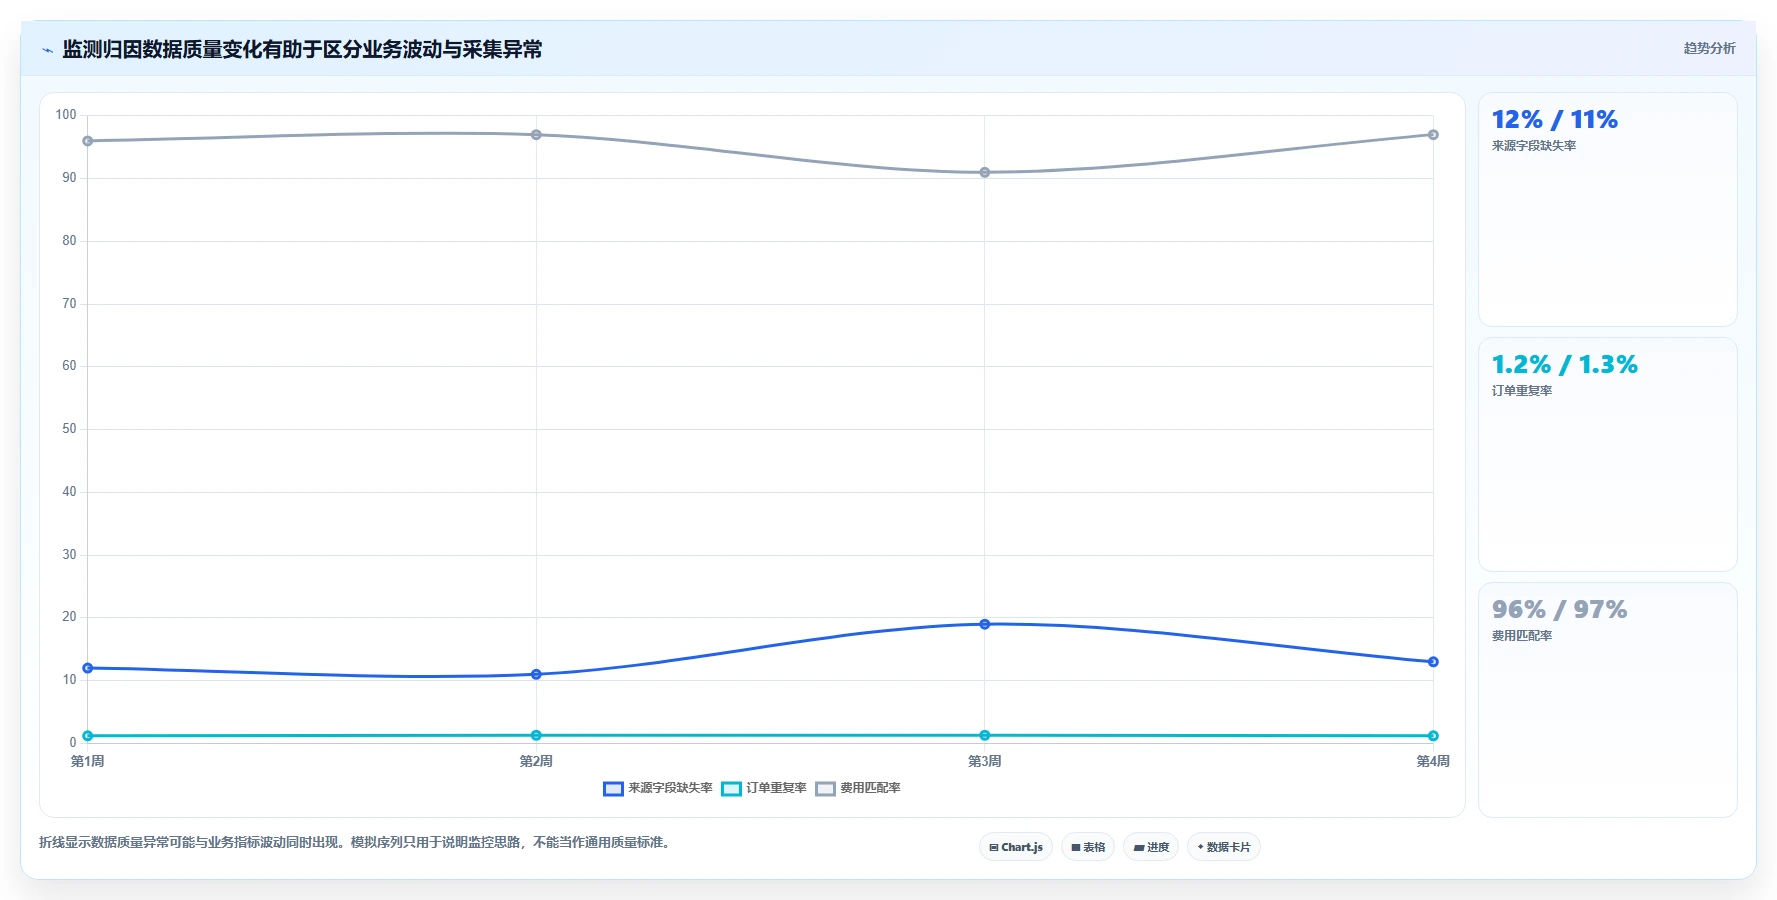Image resolution: width=1777 pixels, height=900 pixels.
Task: Toggle the 订单重复率 legend series
Action: point(764,788)
